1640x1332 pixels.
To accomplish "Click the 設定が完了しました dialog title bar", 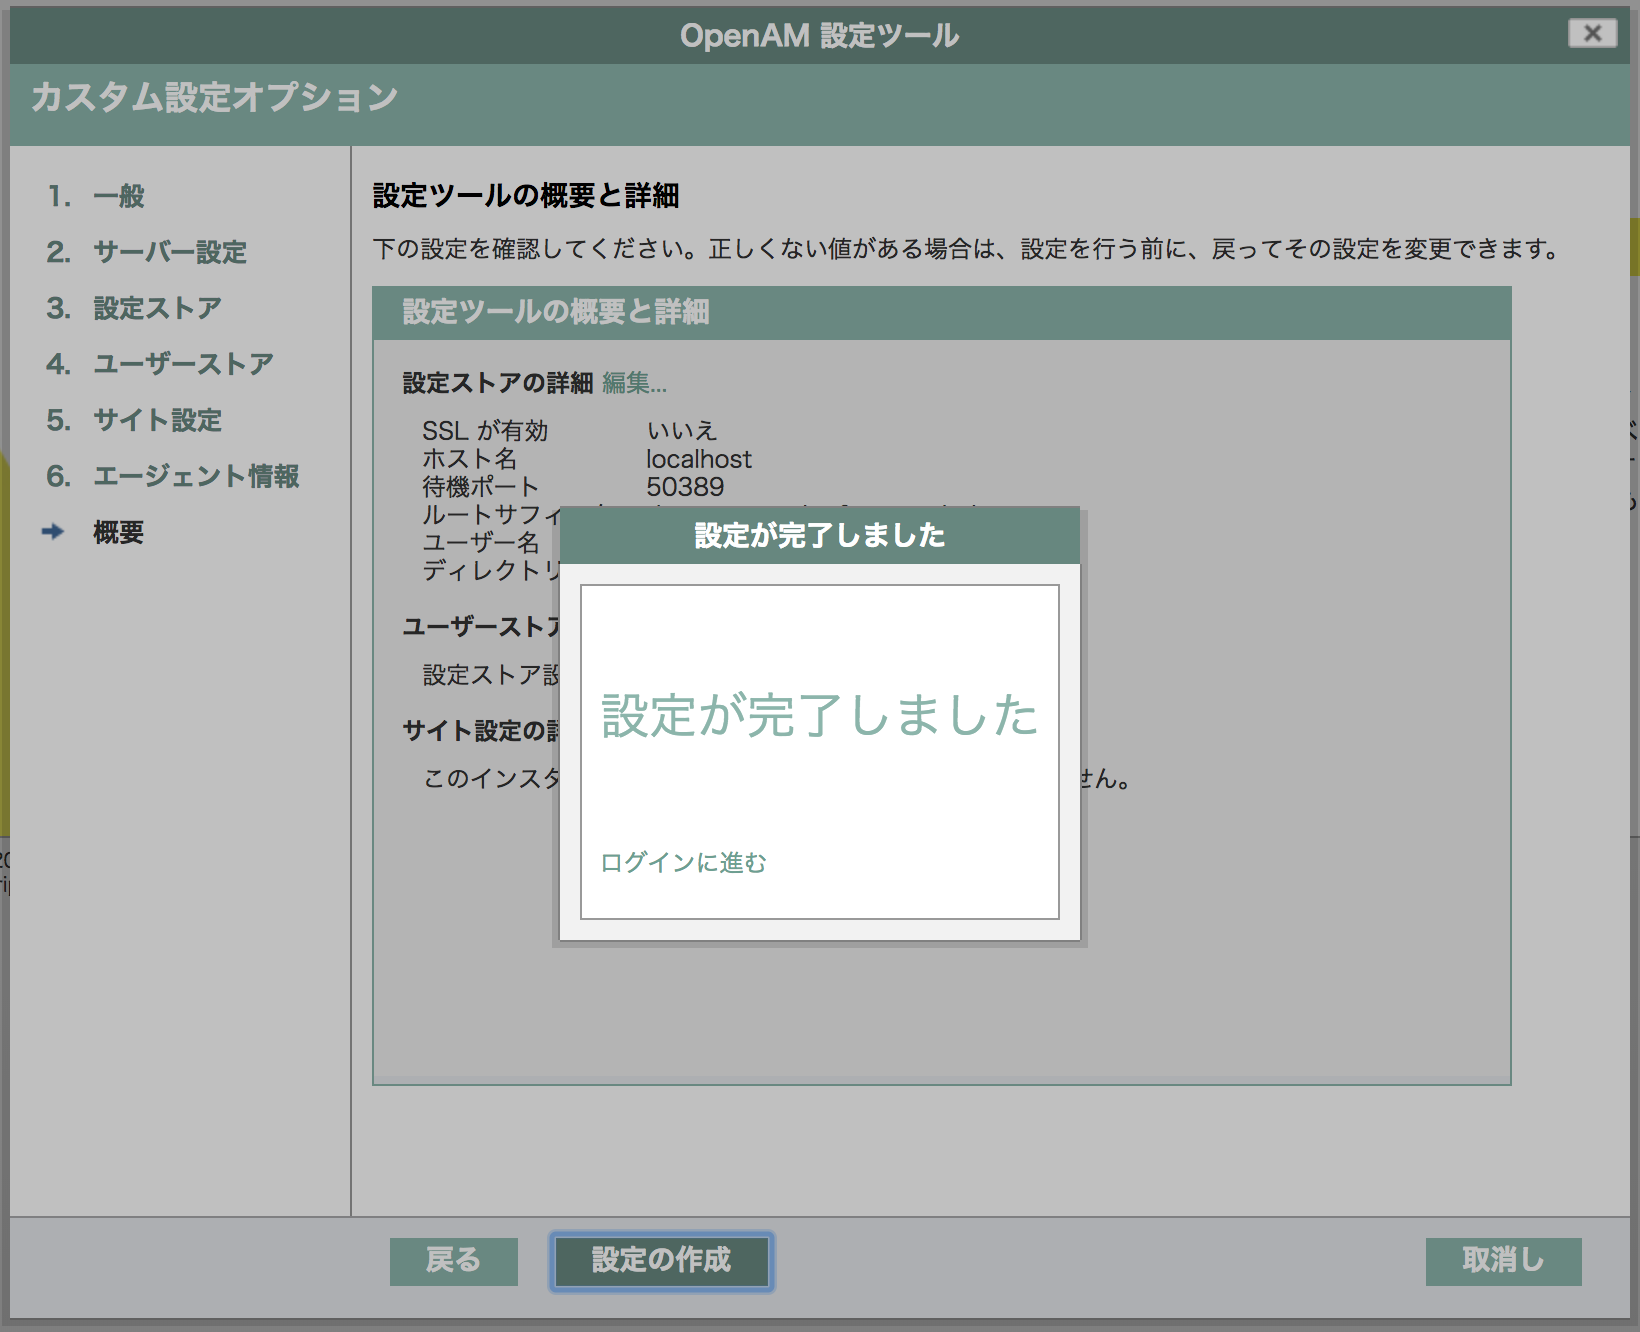I will (x=820, y=536).
